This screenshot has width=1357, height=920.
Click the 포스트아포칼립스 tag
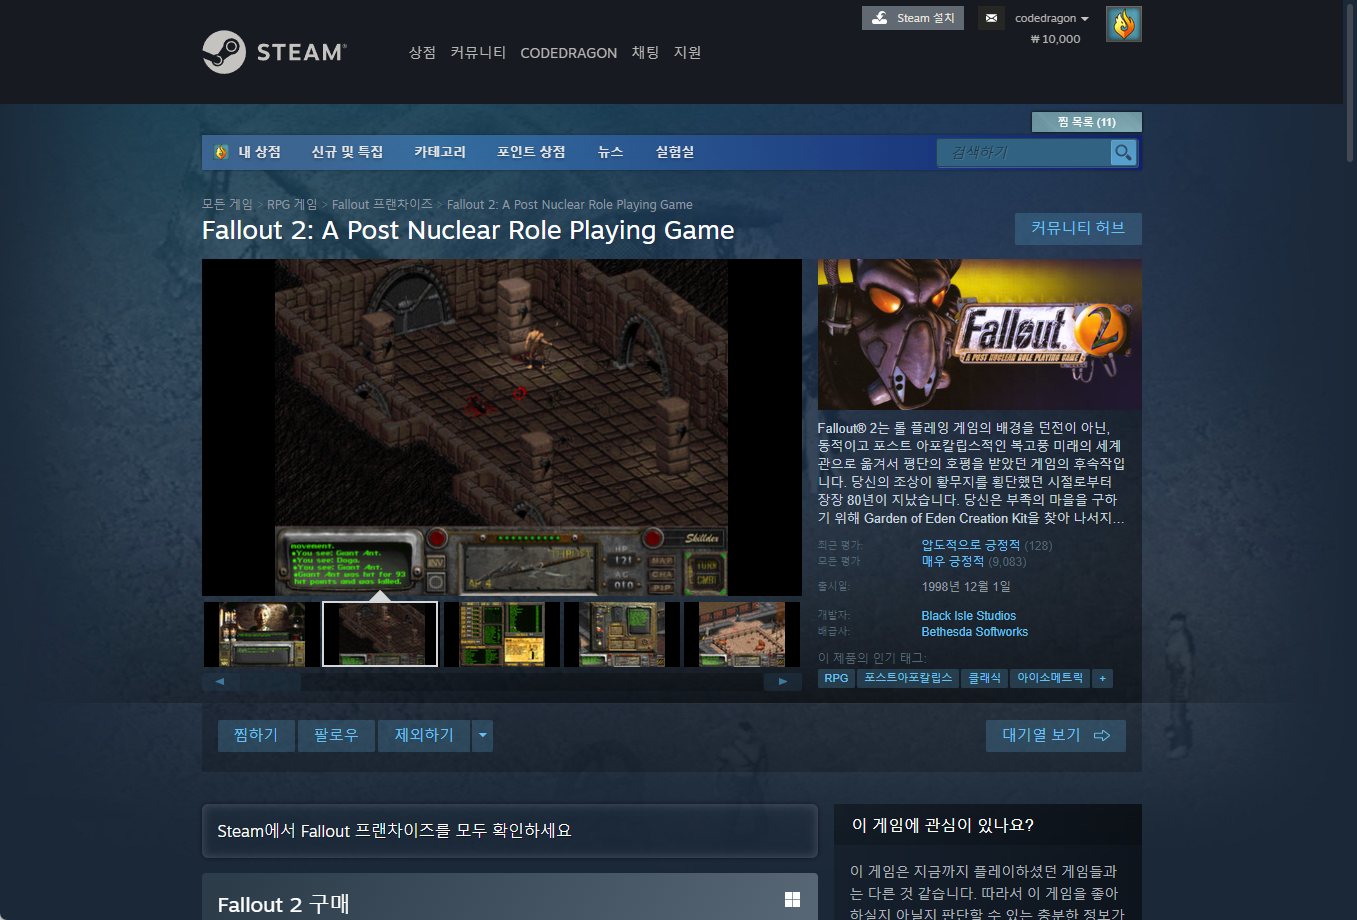tap(908, 678)
